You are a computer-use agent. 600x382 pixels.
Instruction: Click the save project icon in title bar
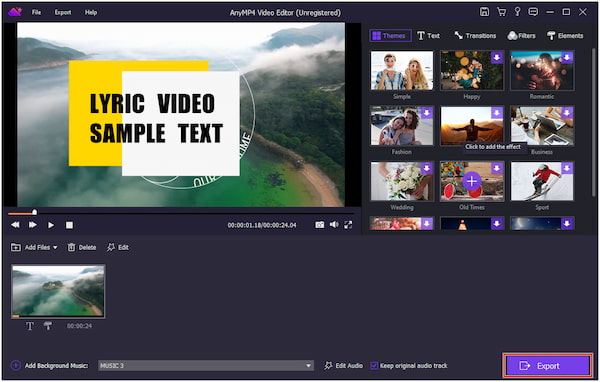[x=484, y=12]
